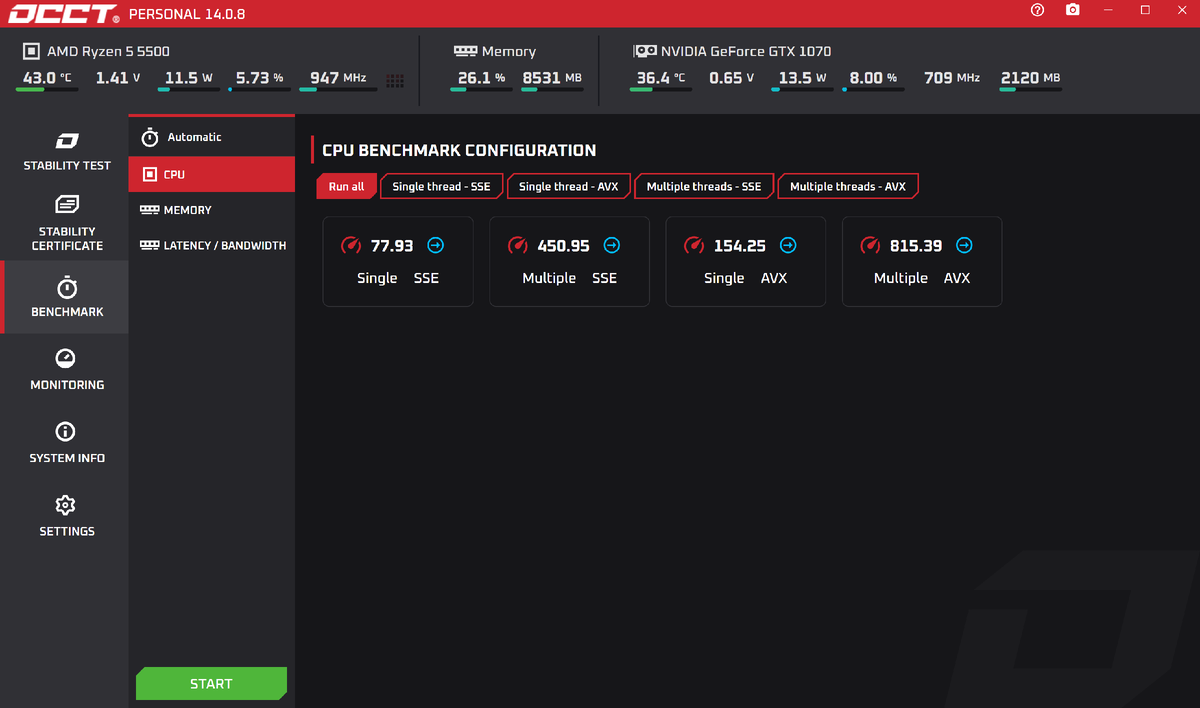Click the 450.95 Multiple SSE score
Screen dimensions: 1200x708
563,245
